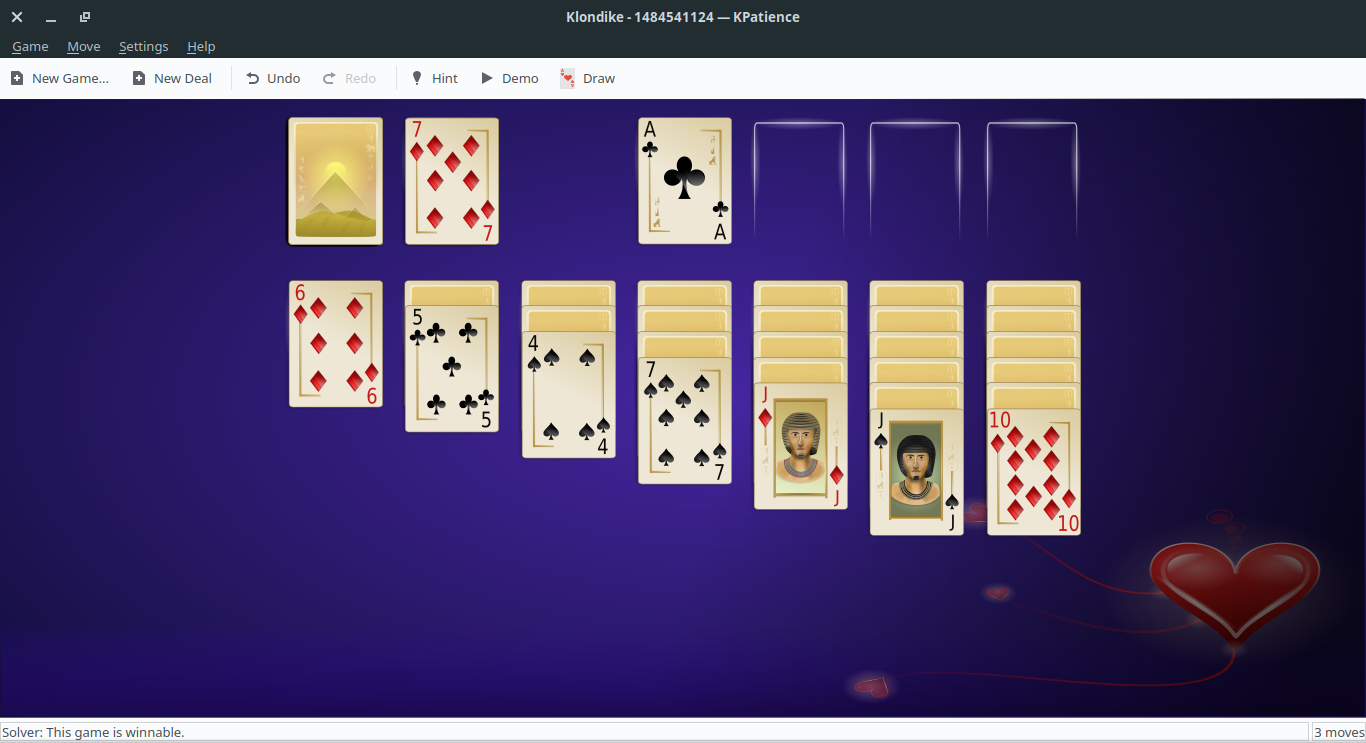
Task: Select the 10 of diamonds card
Action: pyautogui.click(x=1034, y=472)
